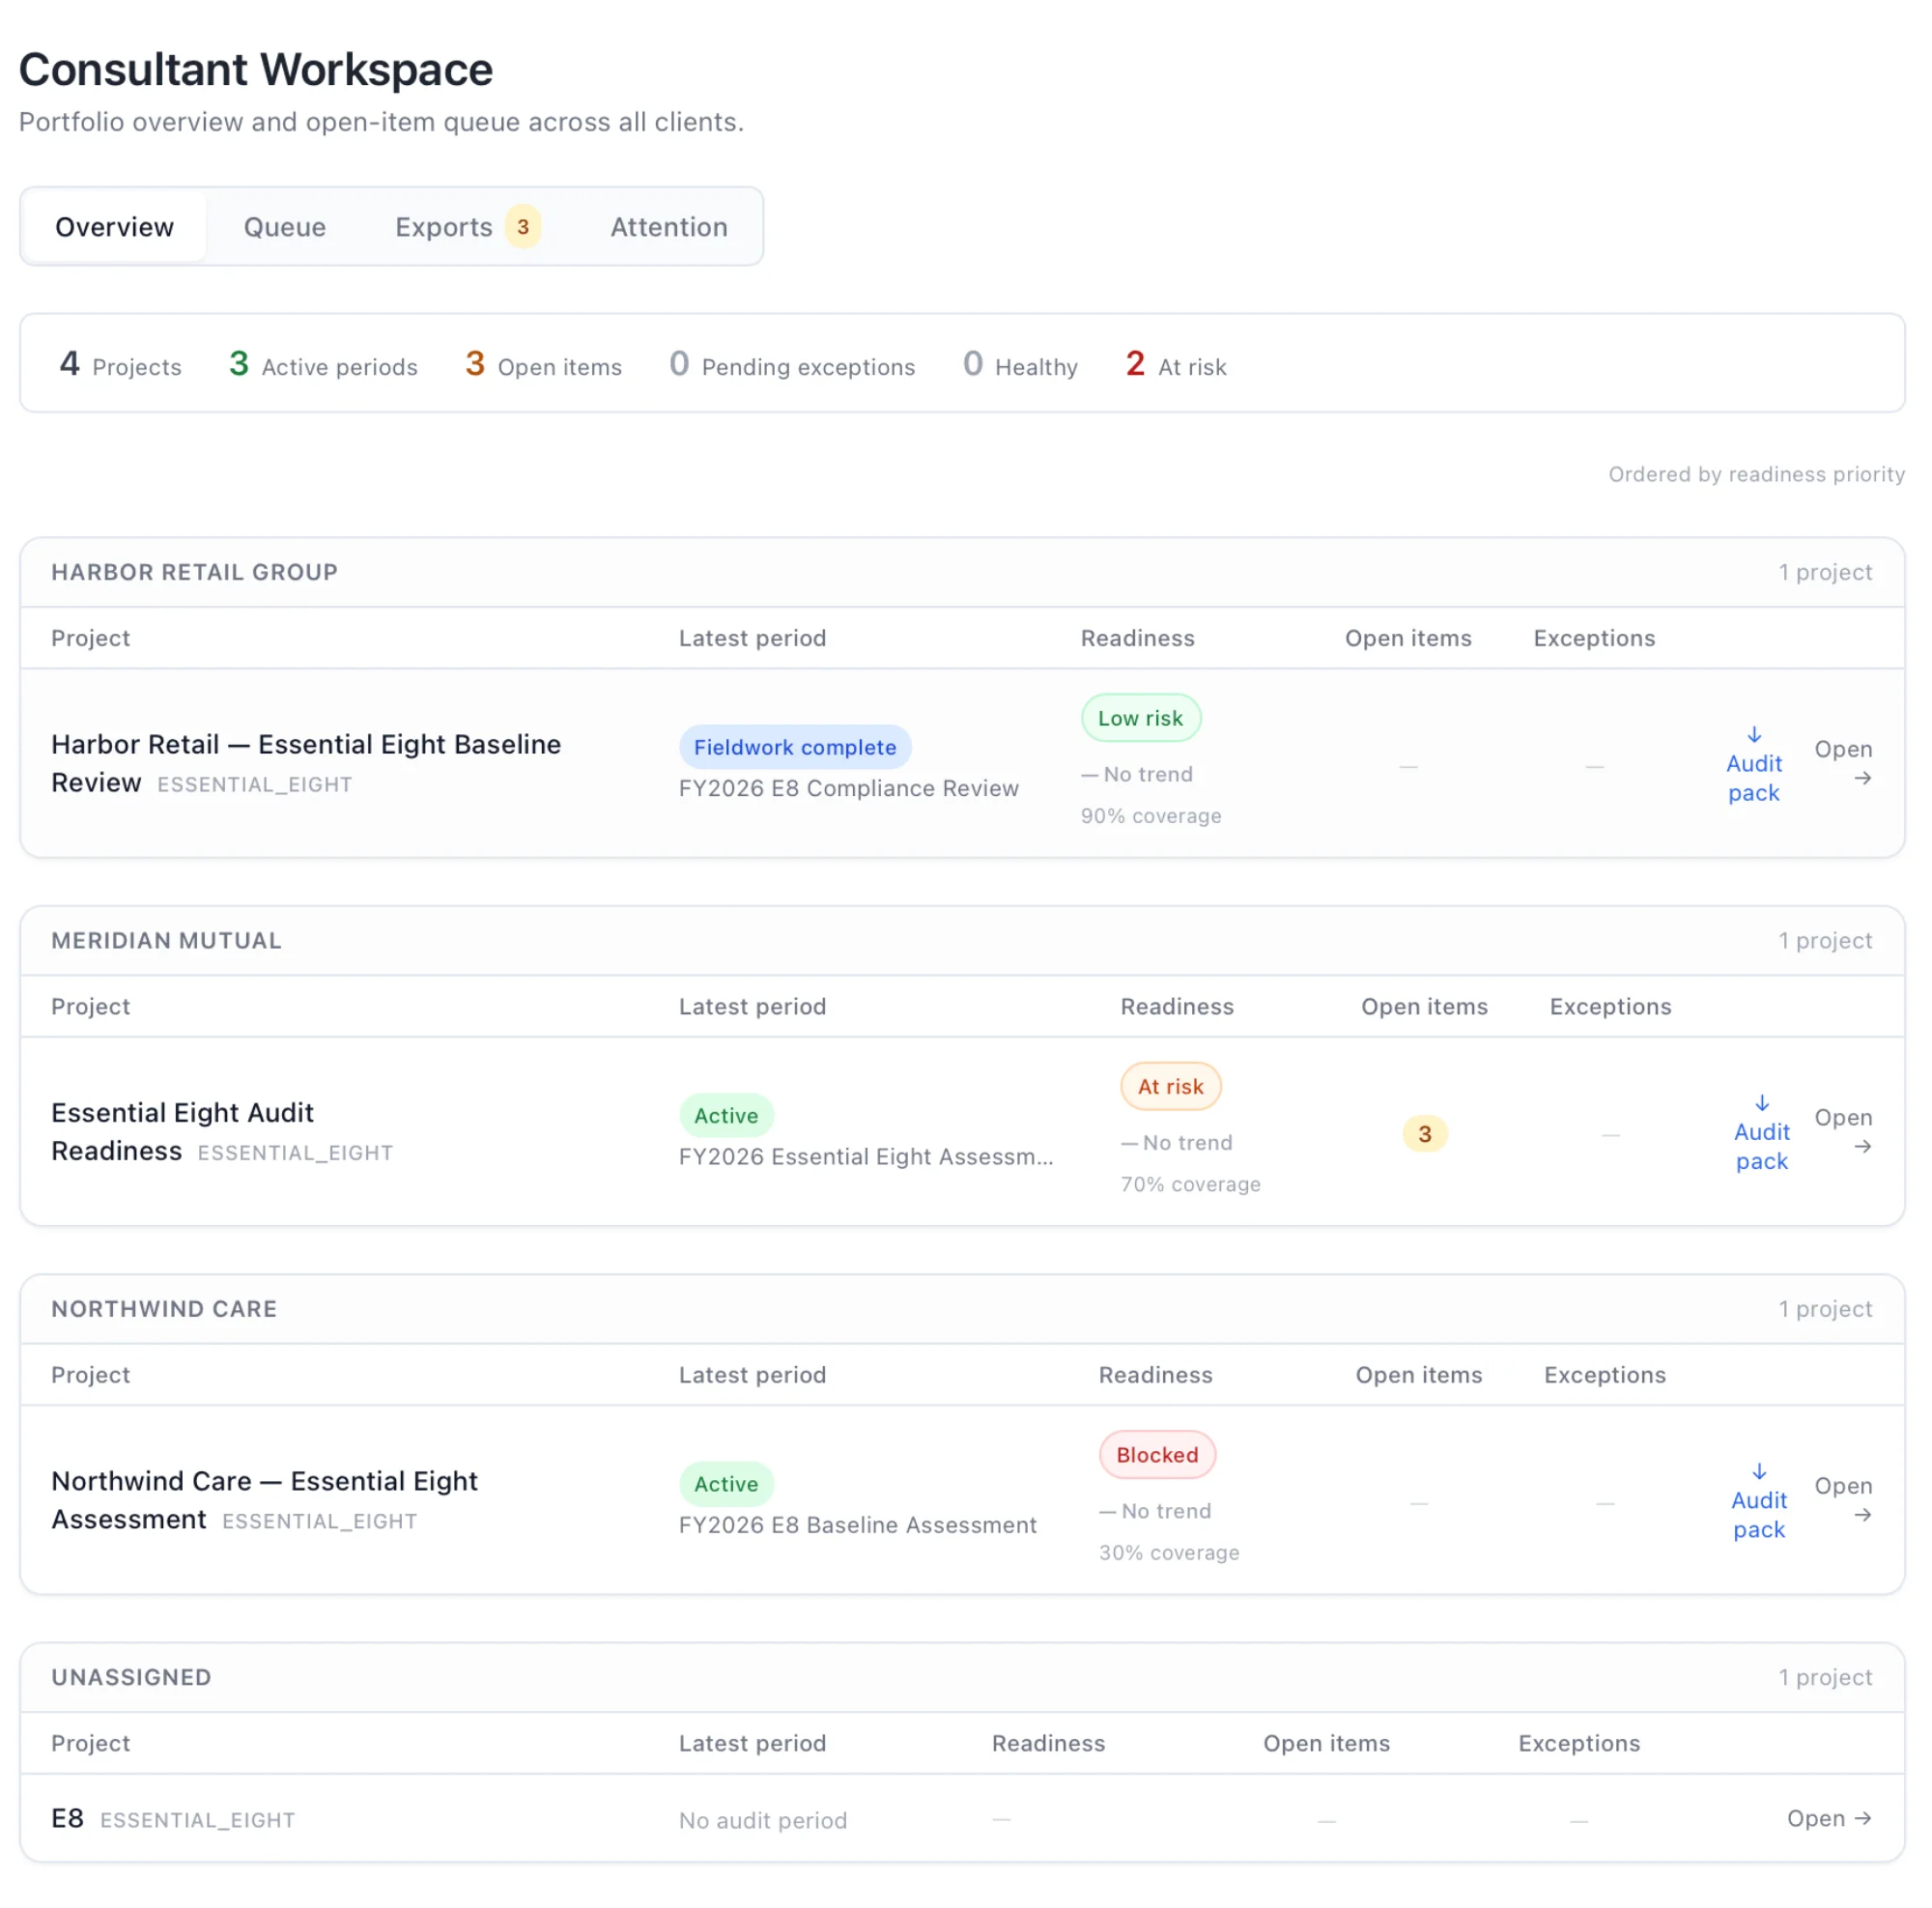Click the 70% coverage text
Viewport: 1932px width, 1908px height.
click(x=1190, y=1183)
